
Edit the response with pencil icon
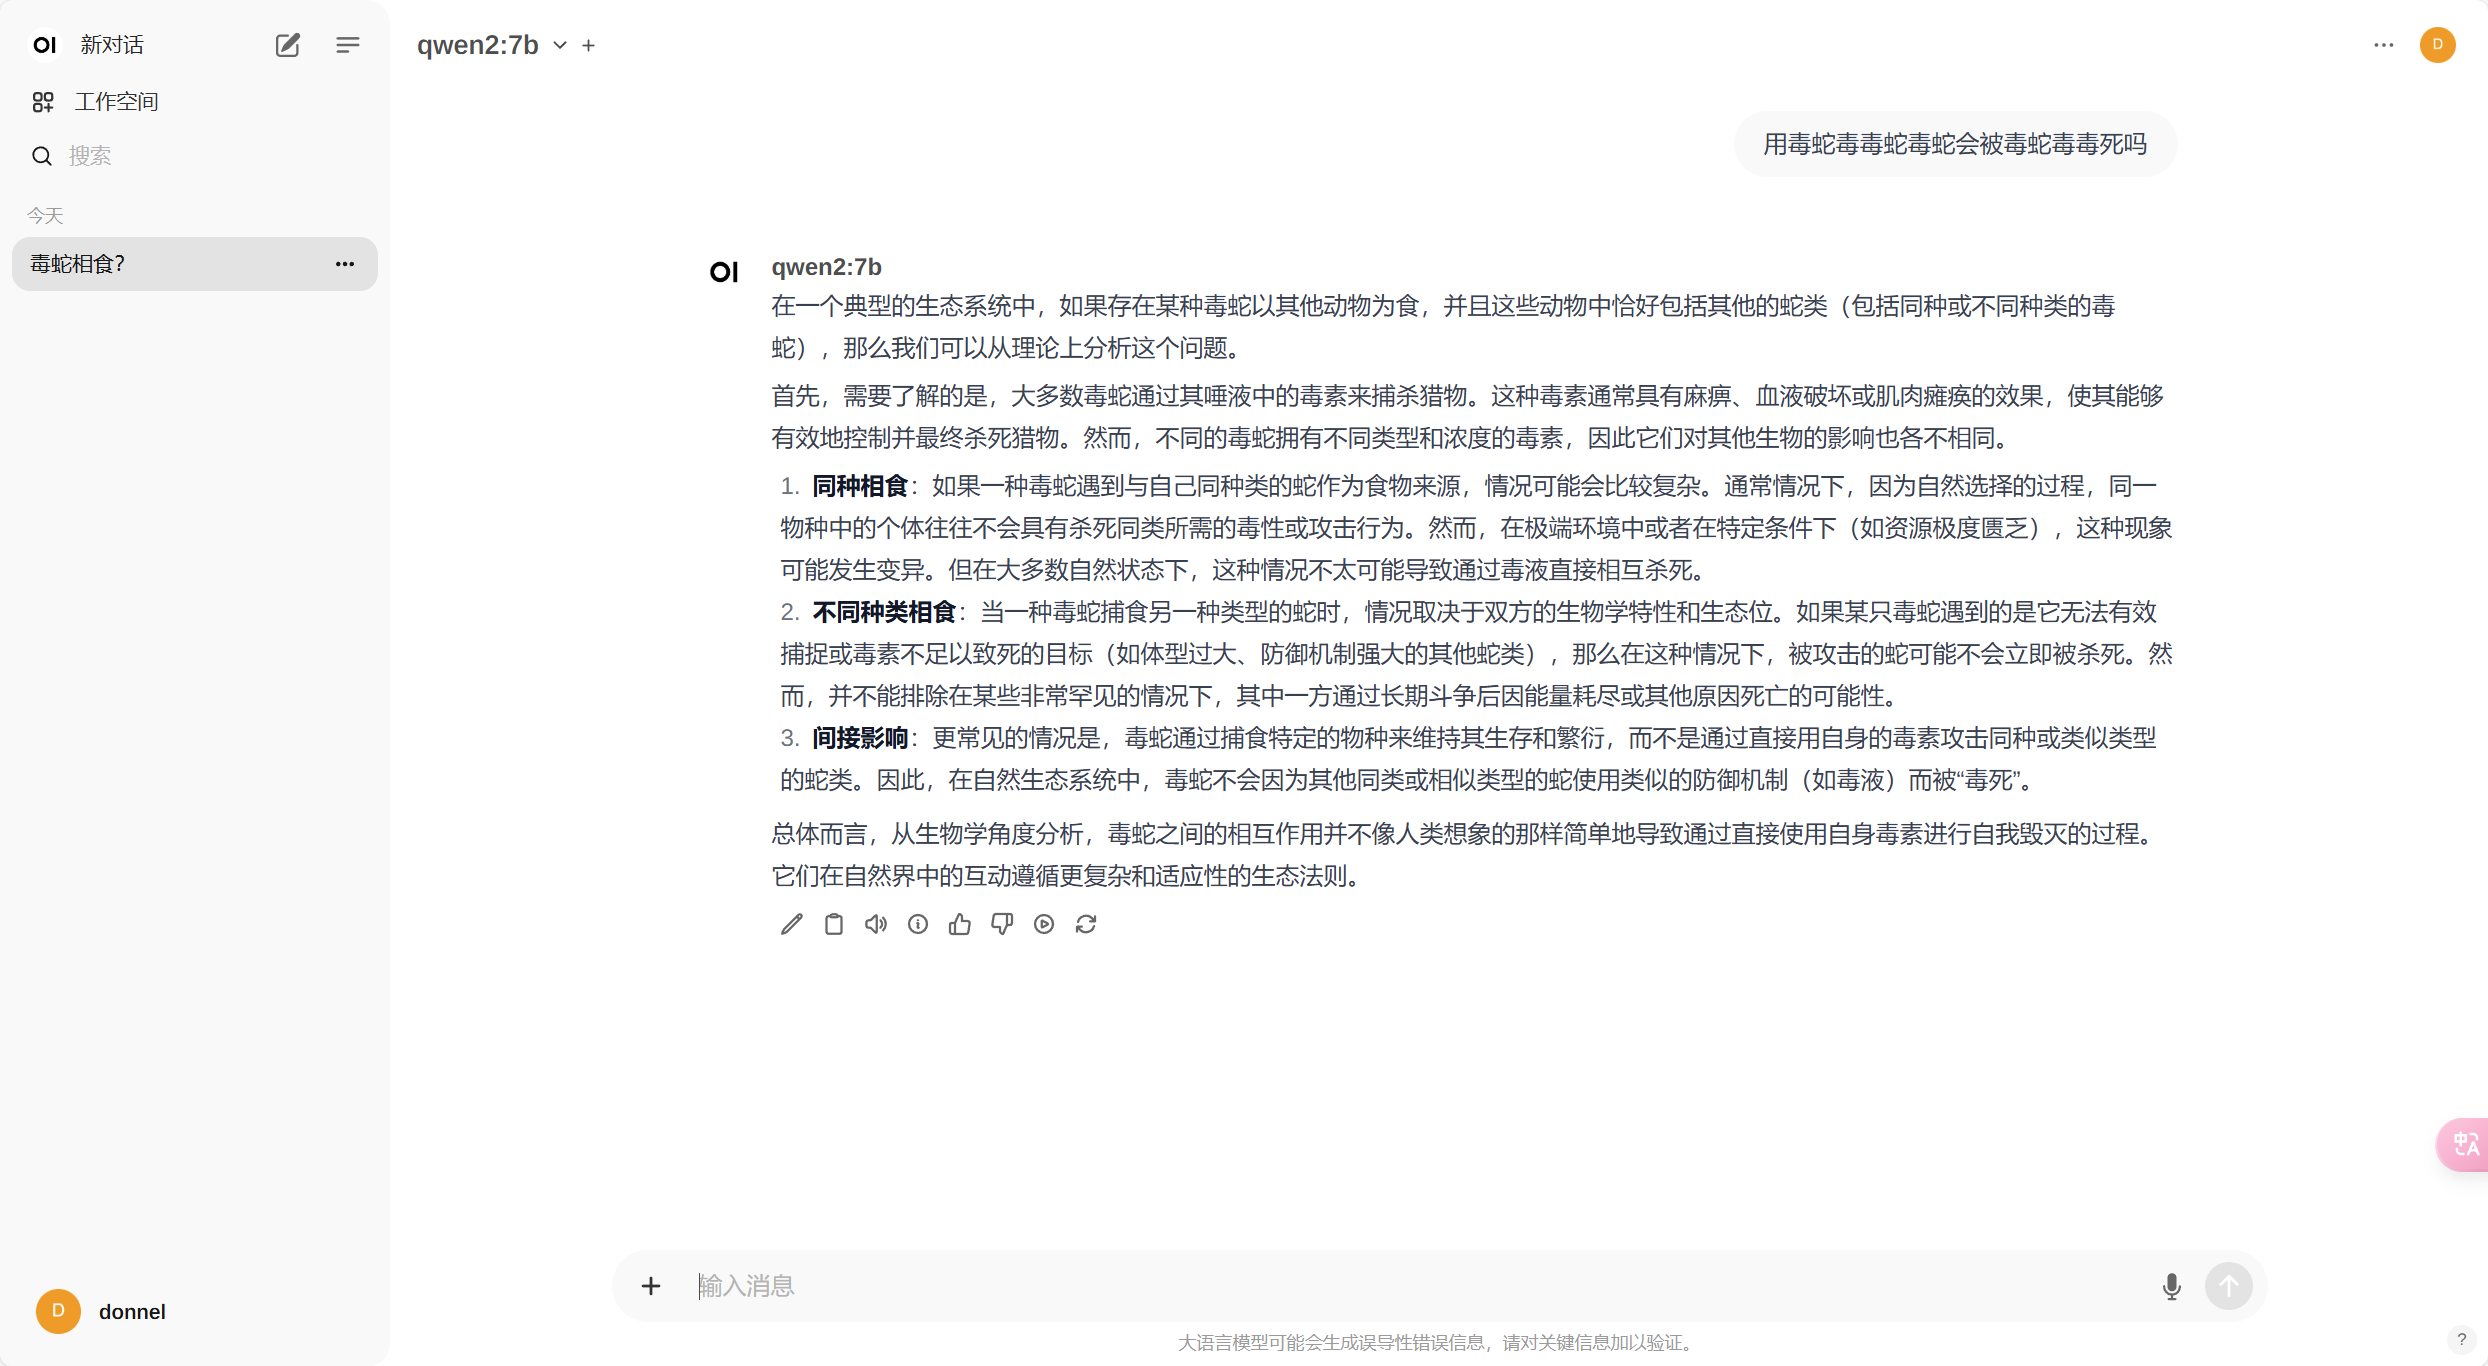[x=791, y=924]
